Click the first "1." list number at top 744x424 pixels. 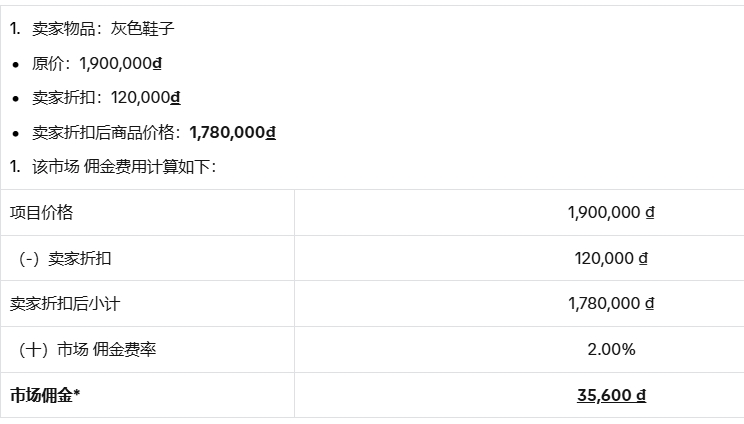coord(15,29)
